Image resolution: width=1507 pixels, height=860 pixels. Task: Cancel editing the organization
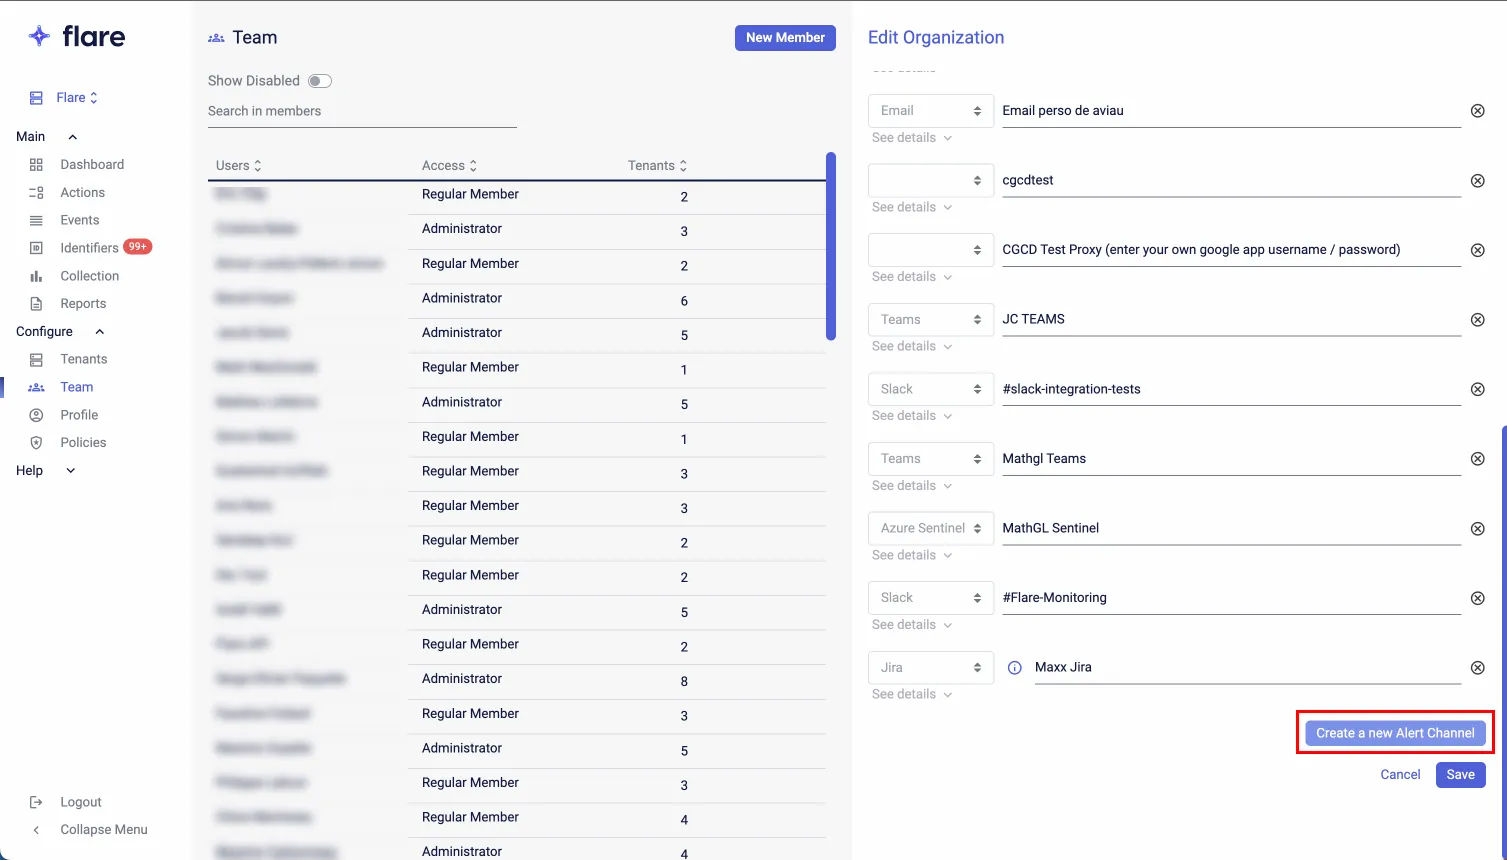(x=1400, y=775)
